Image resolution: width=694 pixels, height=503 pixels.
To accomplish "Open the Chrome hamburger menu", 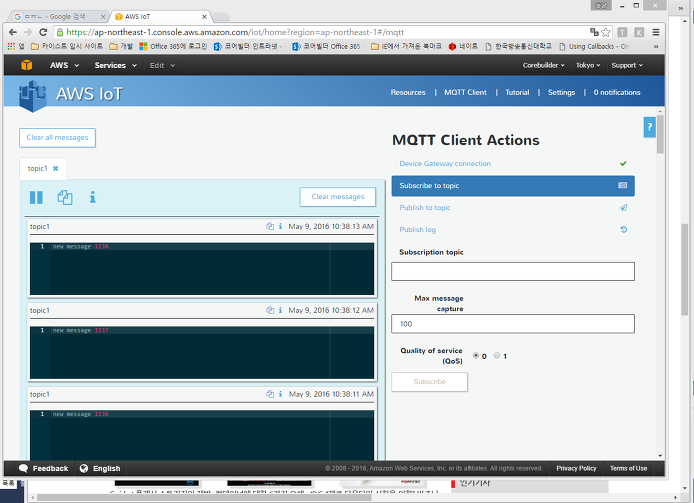I will 656,32.
